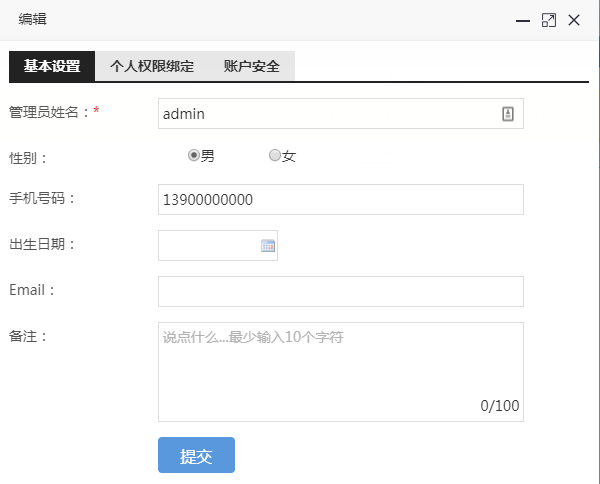600x484 pixels.
Task: Click the 出生日期 date input
Action: click(218, 245)
